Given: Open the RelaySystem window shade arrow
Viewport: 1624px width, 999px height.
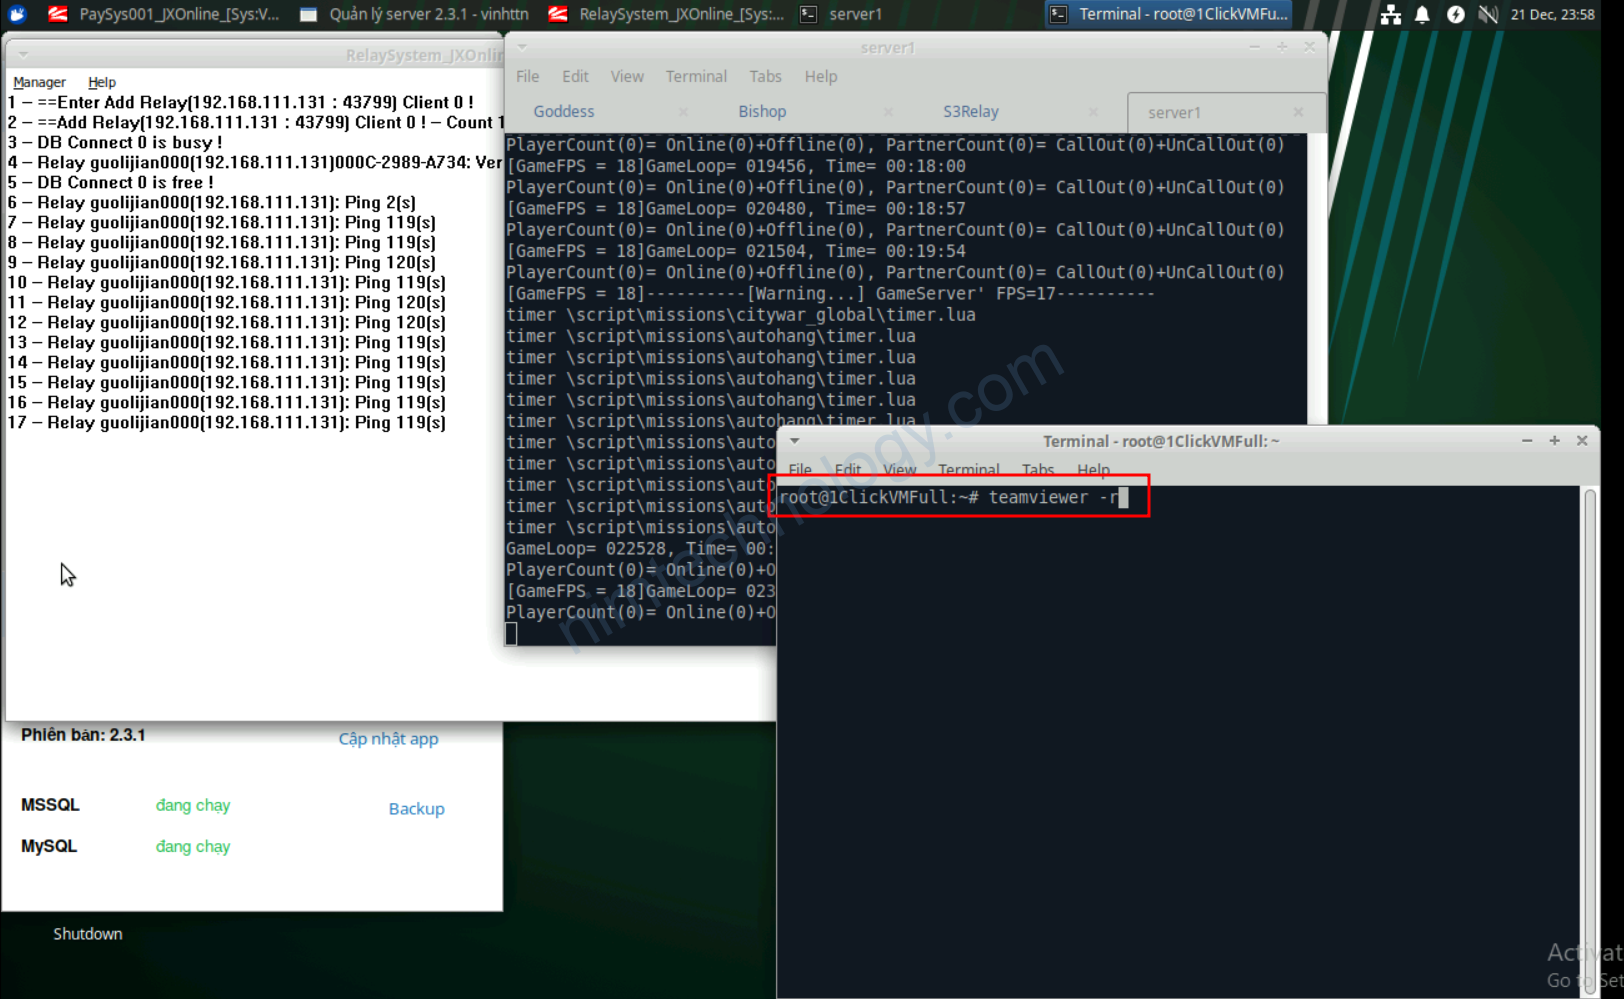Looking at the screenshot, I should [x=22, y=54].
